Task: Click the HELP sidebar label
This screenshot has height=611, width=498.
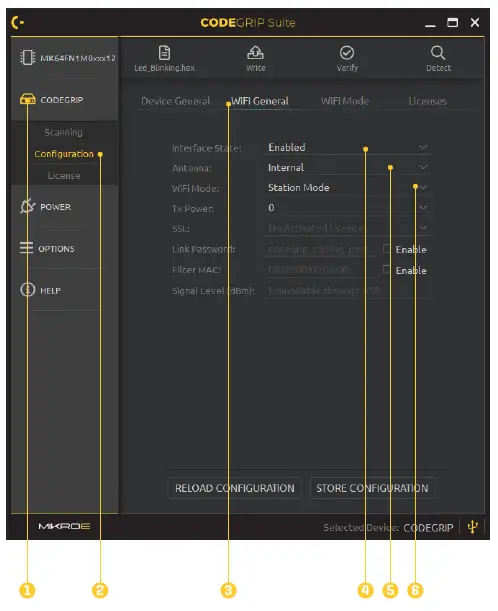Action: tap(50, 291)
